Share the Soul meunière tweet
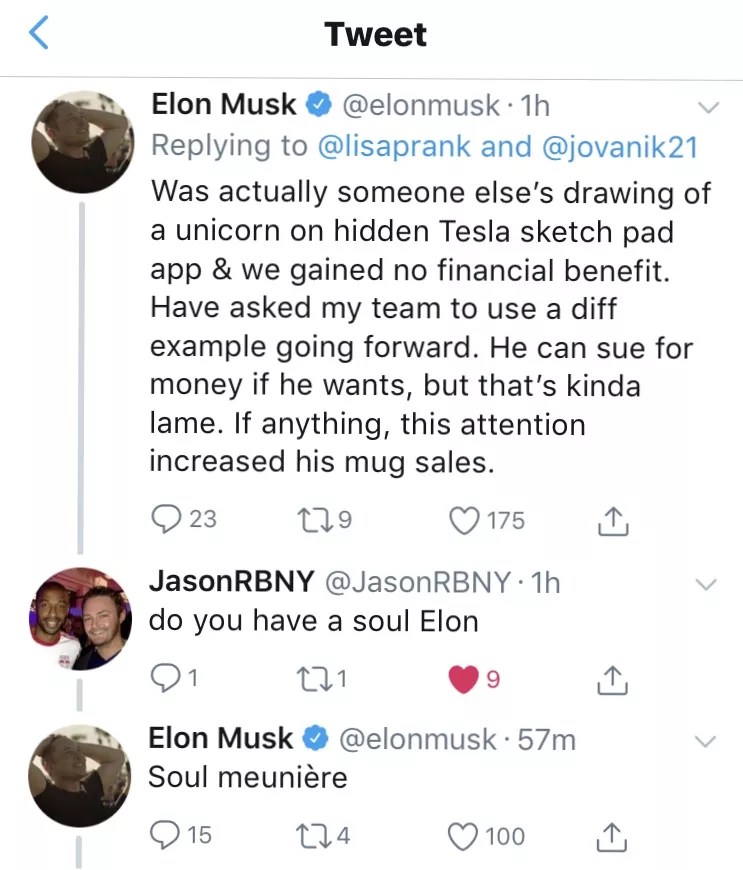 click(609, 834)
